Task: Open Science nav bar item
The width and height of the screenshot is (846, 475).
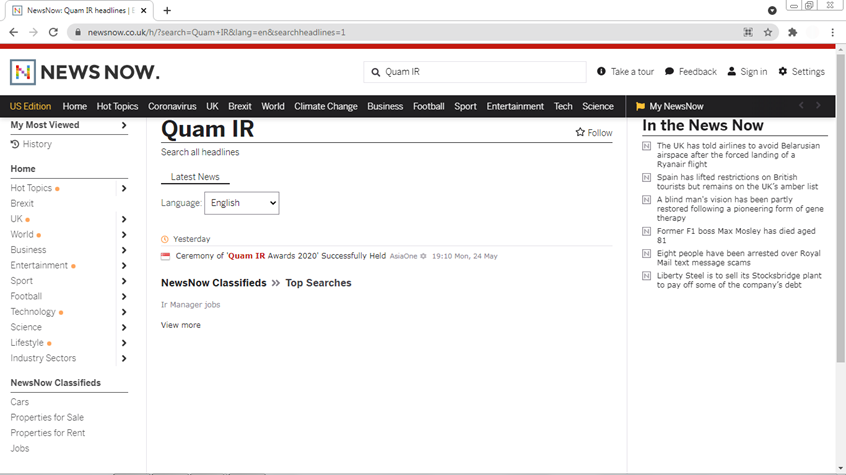Action: point(598,106)
